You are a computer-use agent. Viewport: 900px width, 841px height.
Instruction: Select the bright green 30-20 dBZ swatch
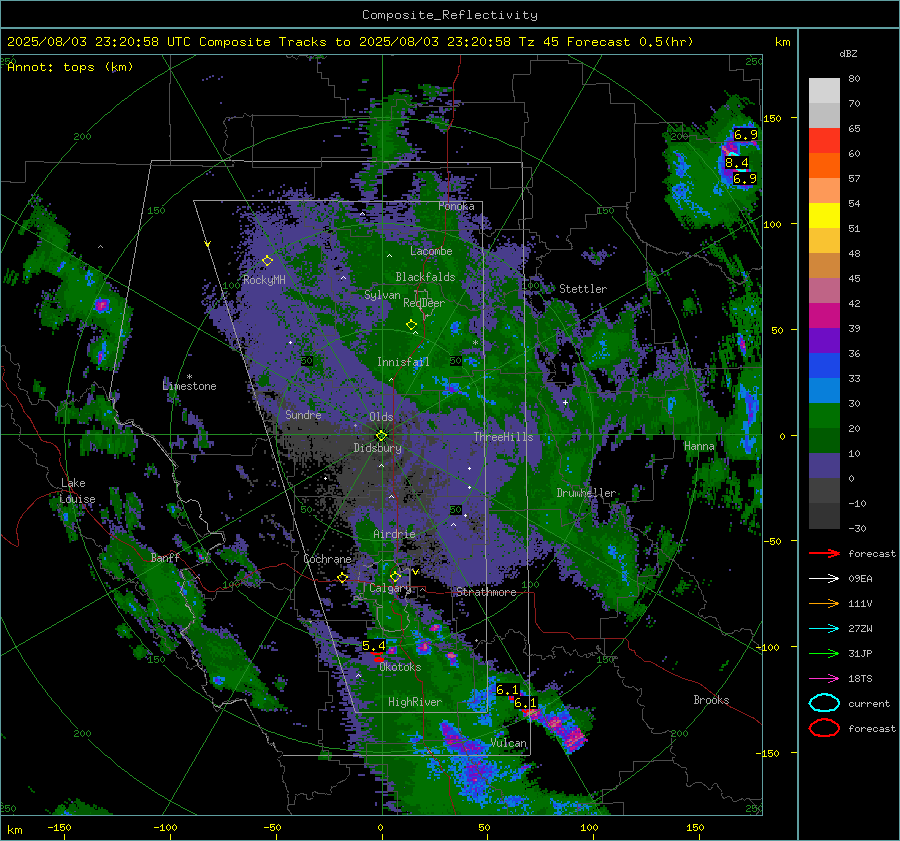[x=824, y=416]
